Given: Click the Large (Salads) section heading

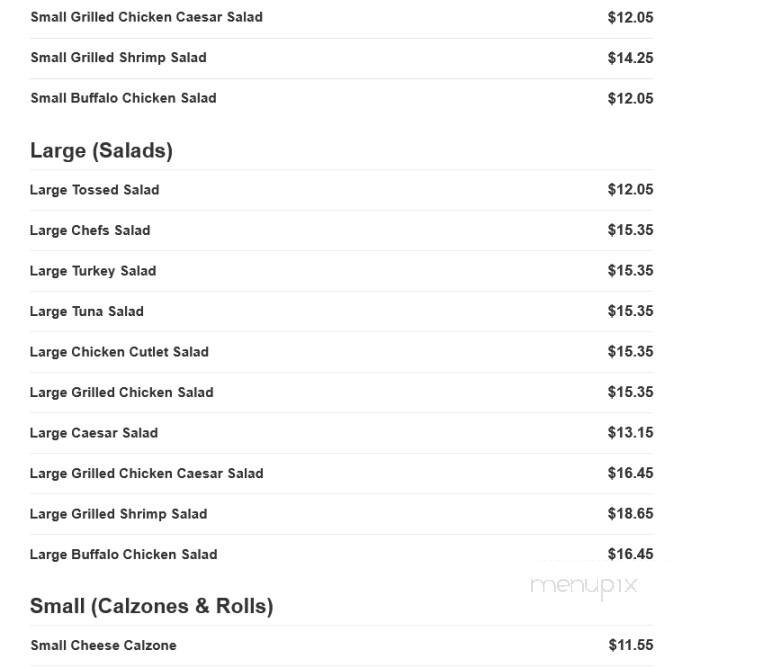Looking at the screenshot, I should [x=101, y=150].
